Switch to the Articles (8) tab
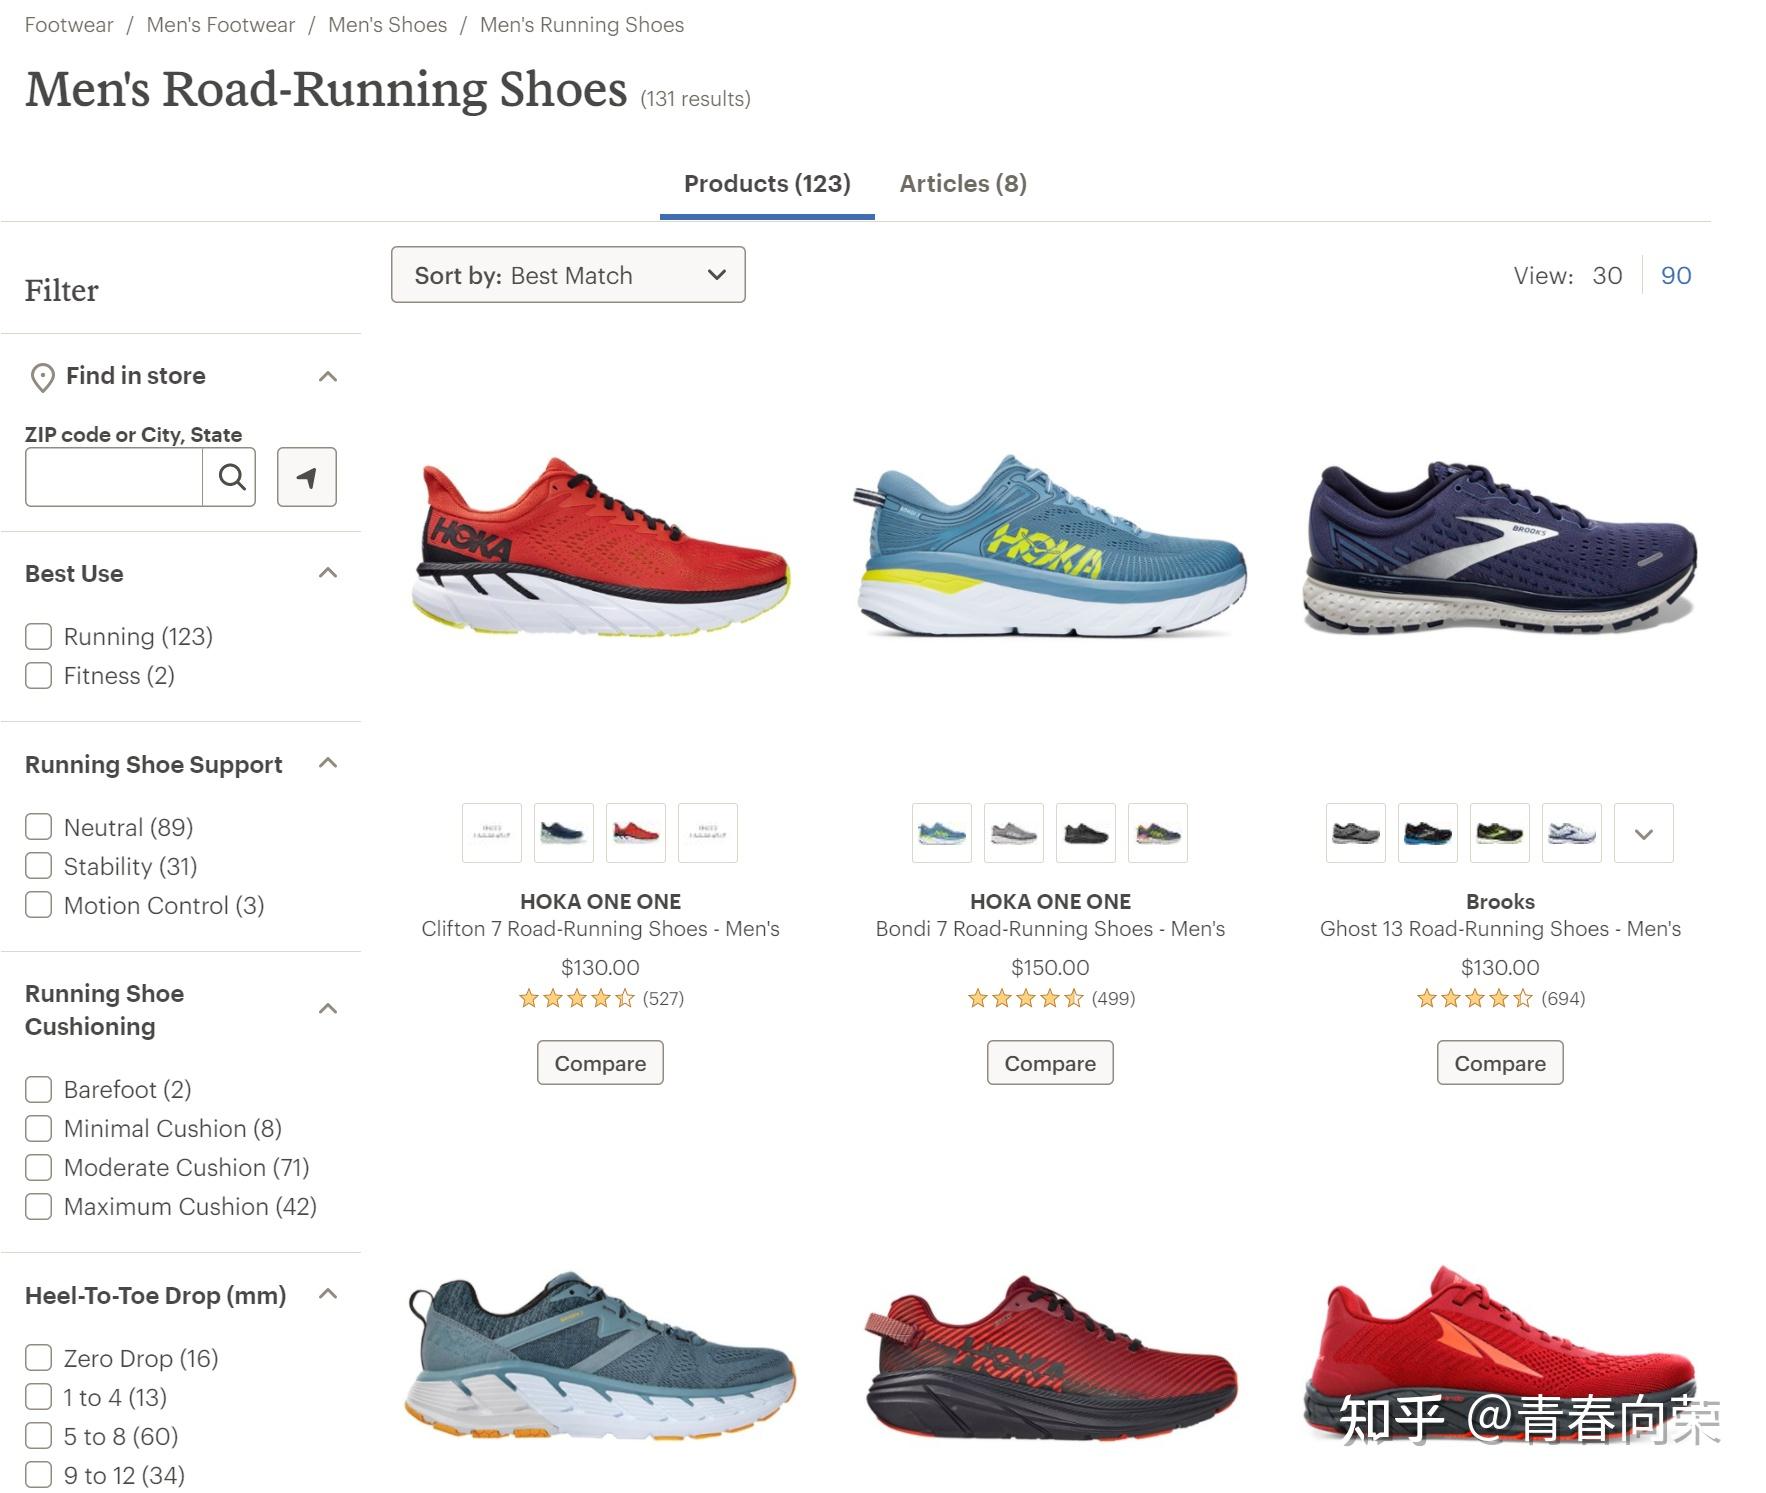The width and height of the screenshot is (1766, 1493). [x=963, y=184]
